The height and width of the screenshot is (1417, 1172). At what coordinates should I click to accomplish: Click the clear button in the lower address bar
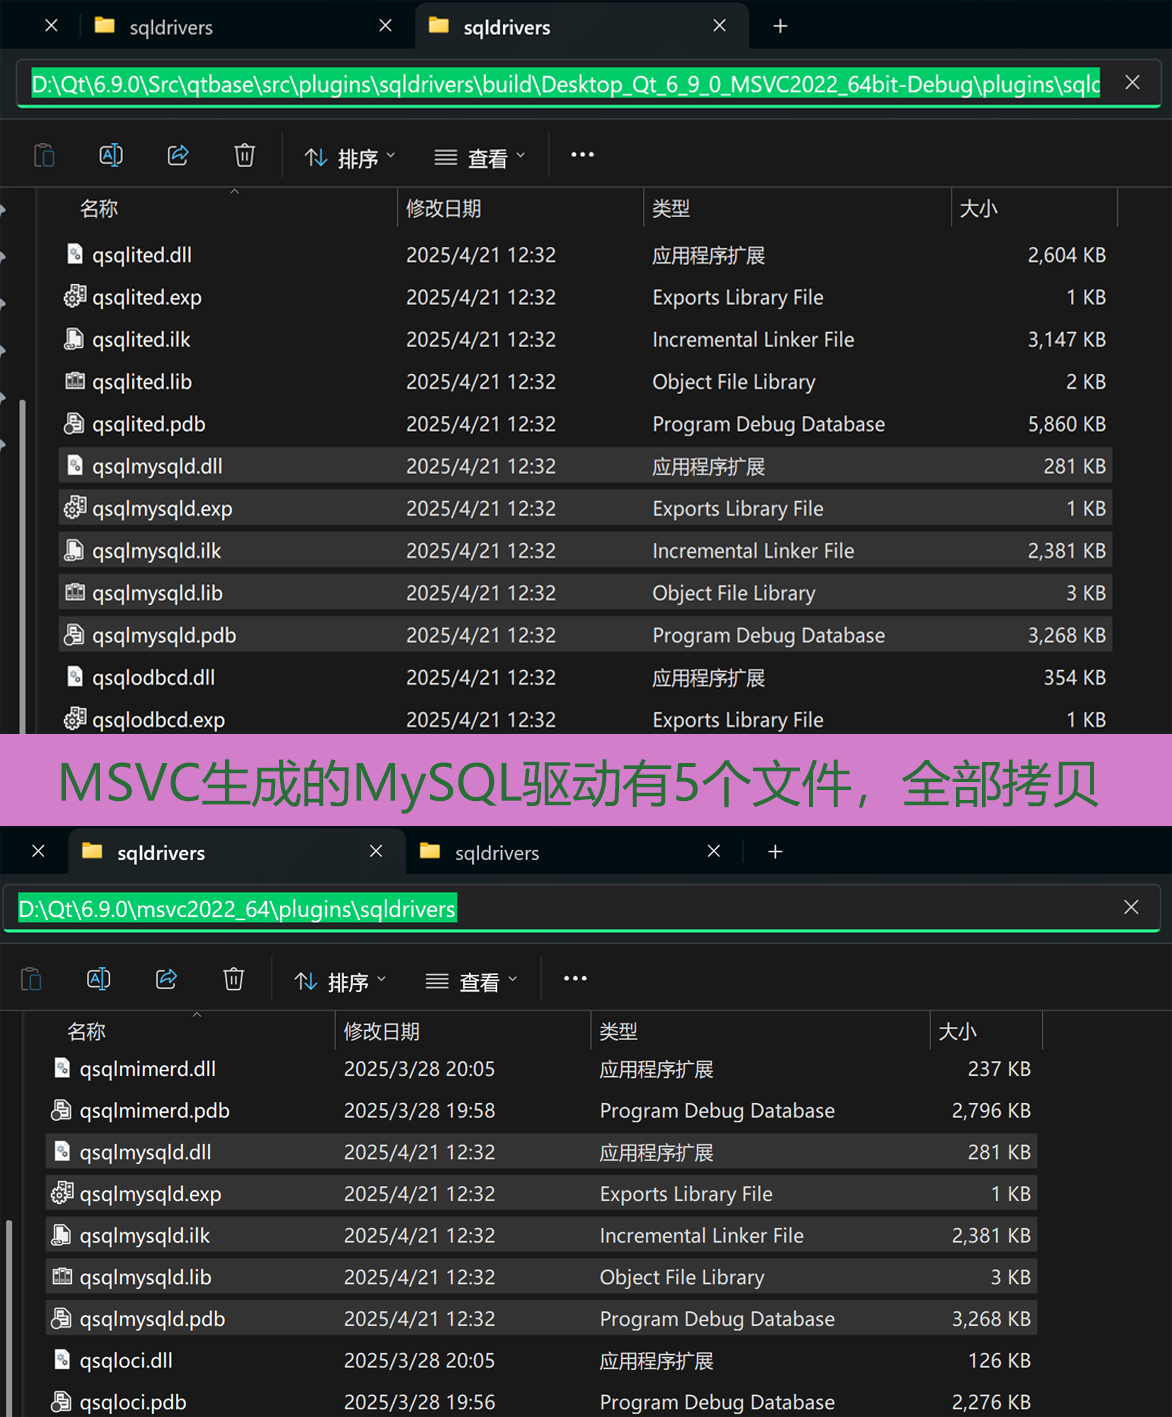(x=1130, y=908)
